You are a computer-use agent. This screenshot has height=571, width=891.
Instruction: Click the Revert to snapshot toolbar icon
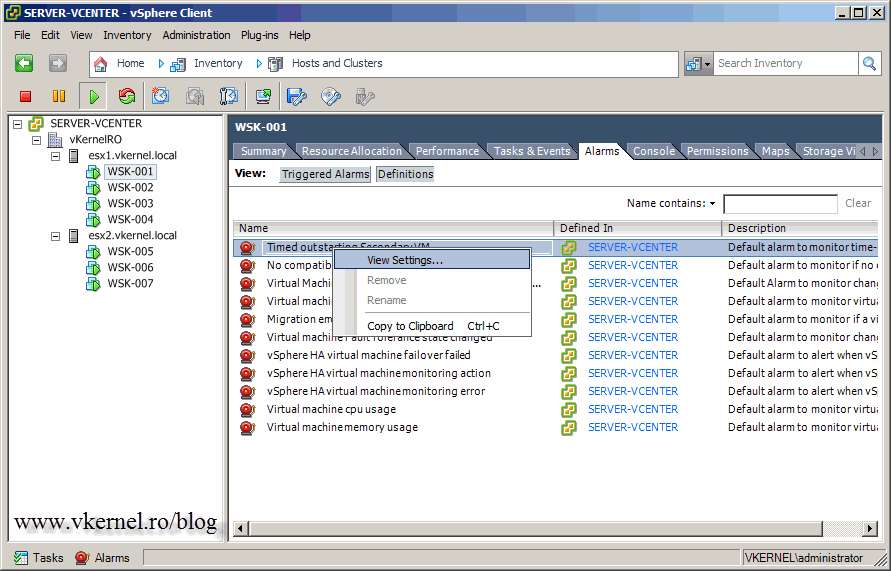click(194, 96)
